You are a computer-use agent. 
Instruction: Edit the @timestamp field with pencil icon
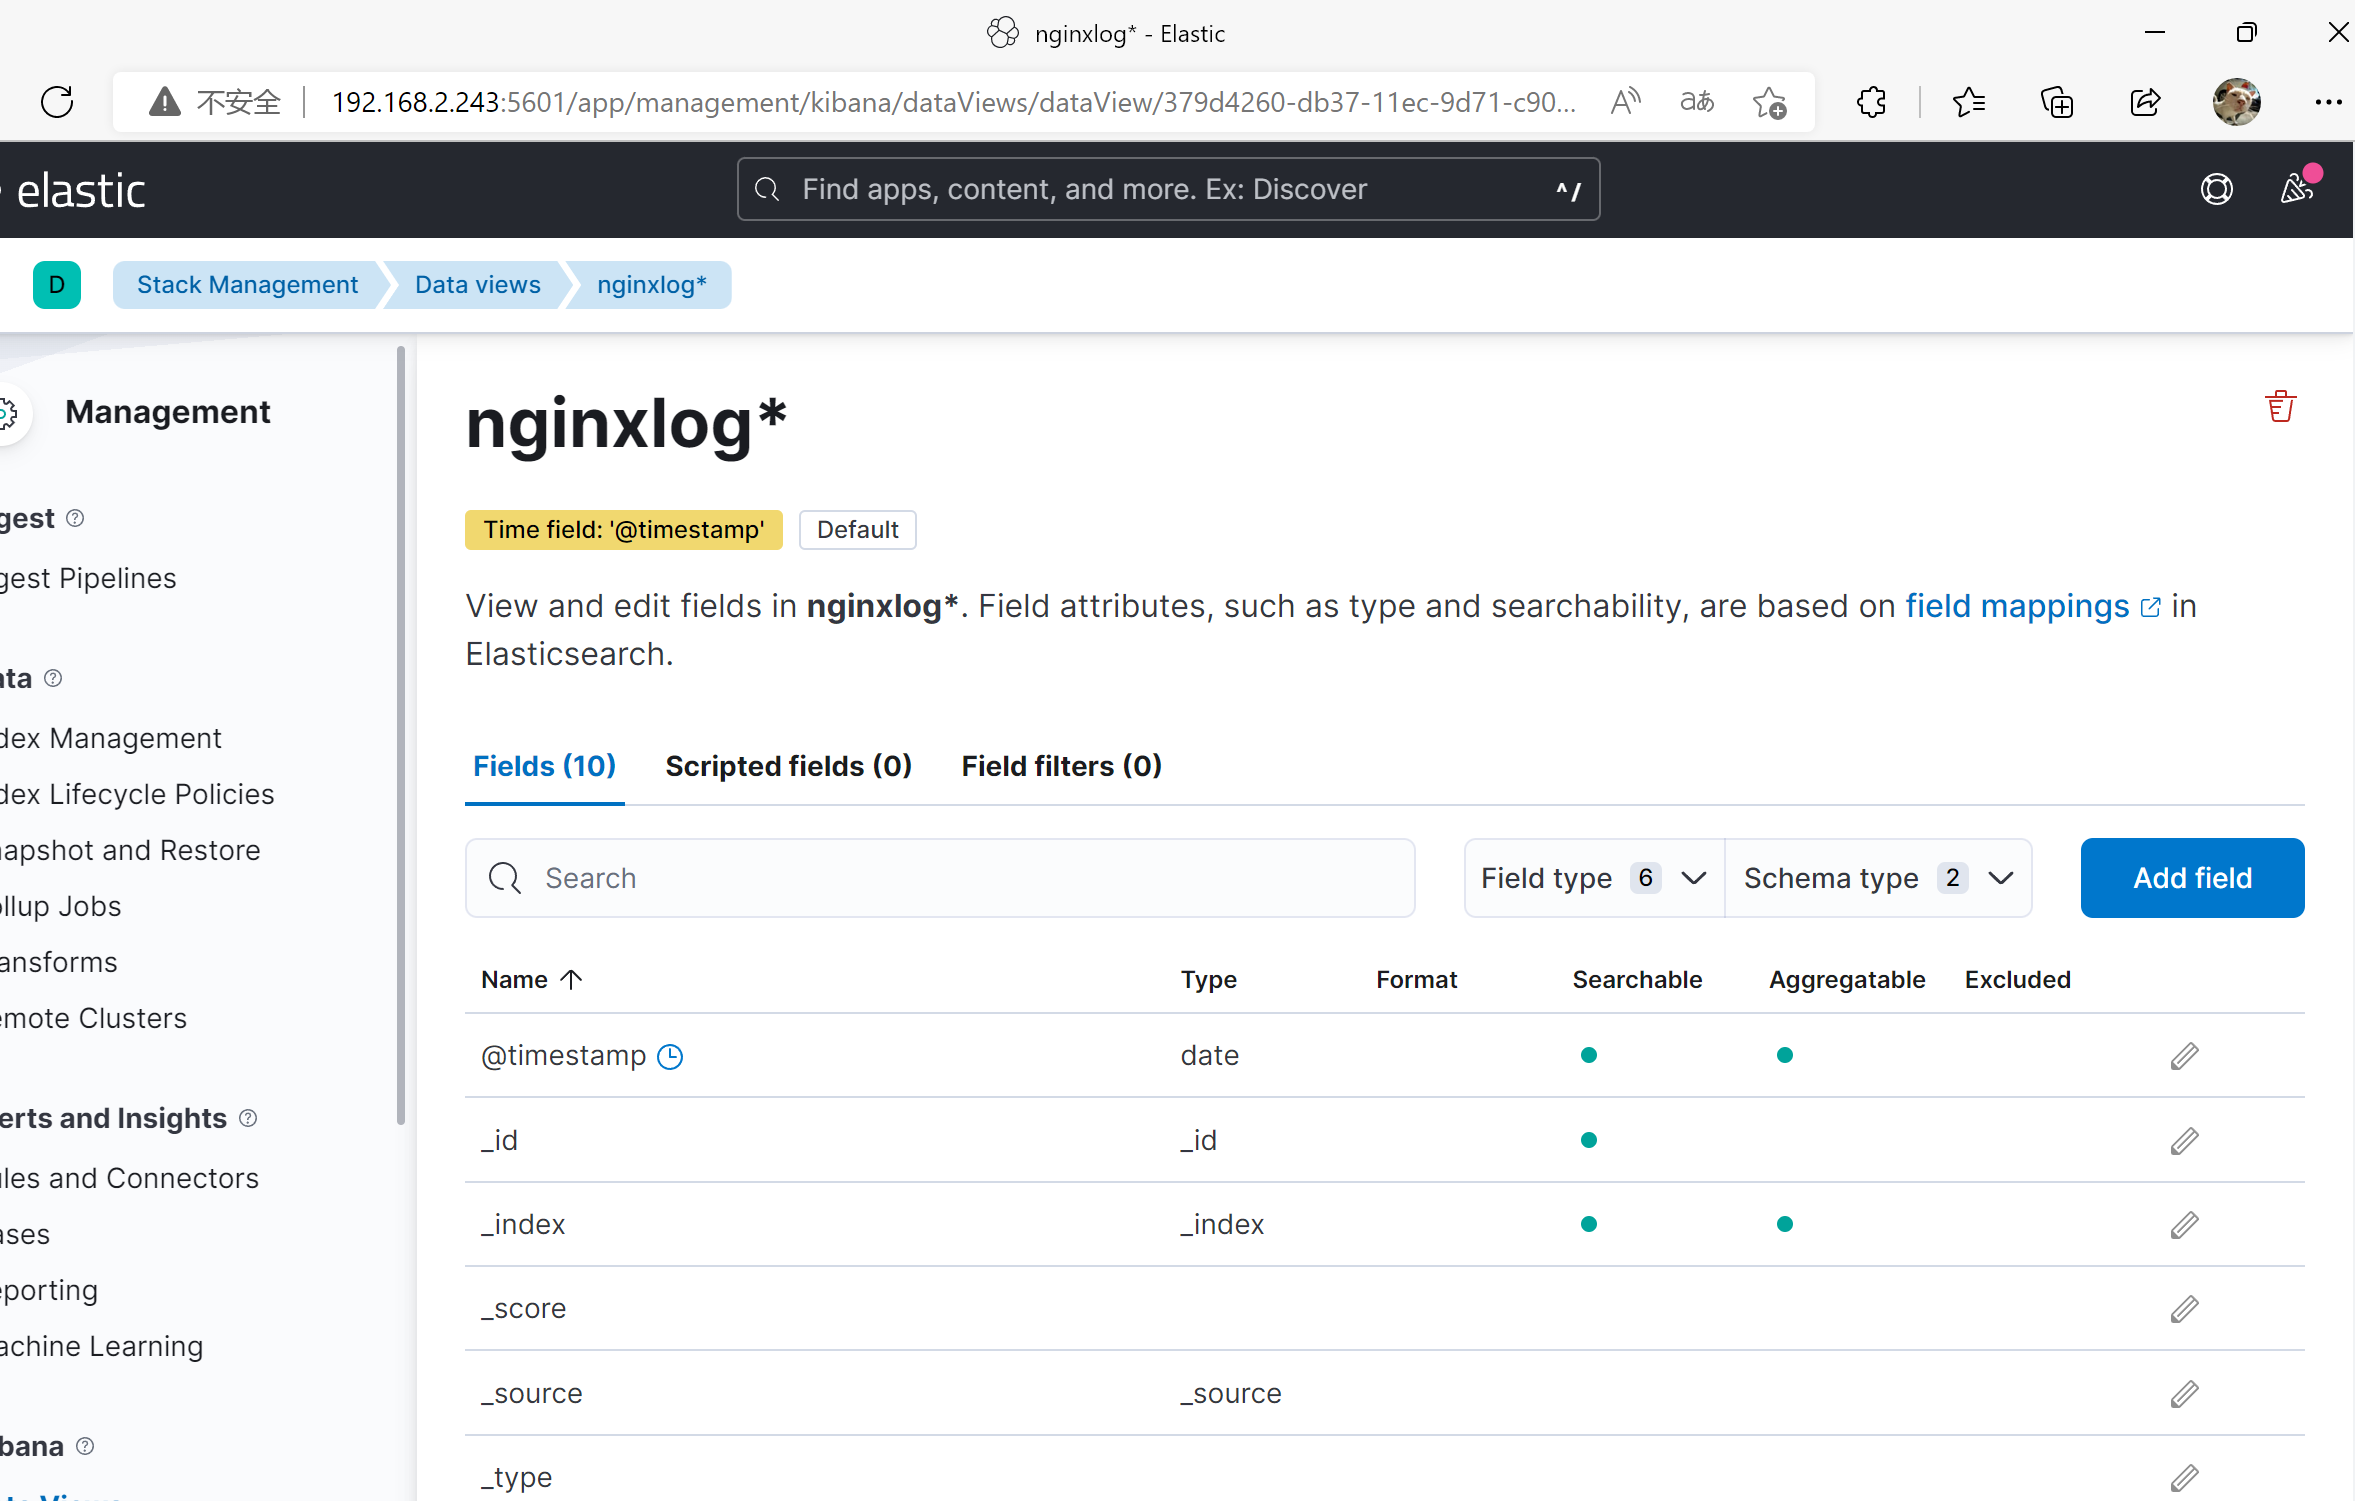[x=2184, y=1056]
